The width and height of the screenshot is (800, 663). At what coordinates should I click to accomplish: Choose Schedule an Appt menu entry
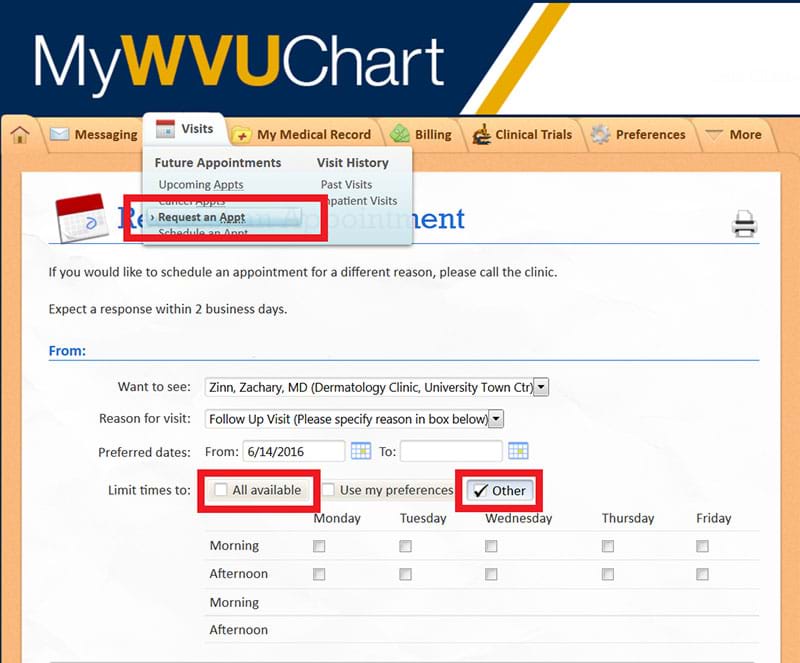[x=203, y=233]
